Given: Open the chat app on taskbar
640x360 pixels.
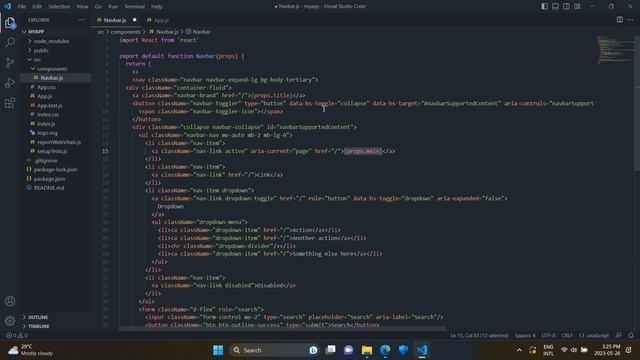Looking at the screenshot, I should pos(348,350).
